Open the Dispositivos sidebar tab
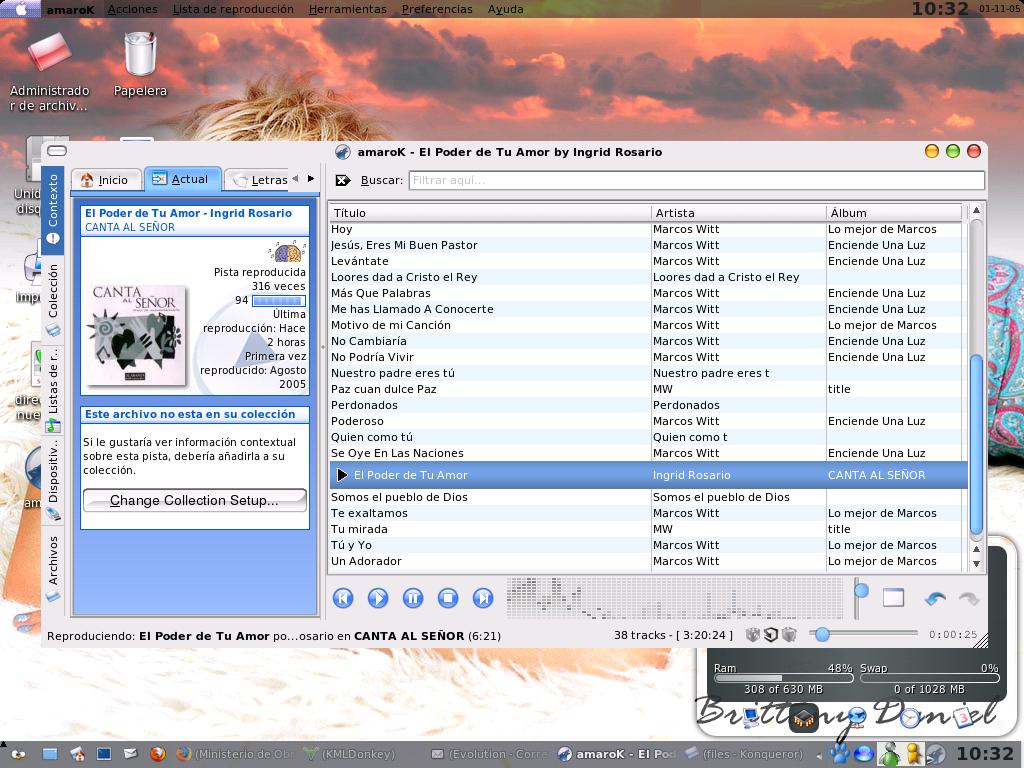Viewport: 1024px width, 768px height. click(x=54, y=479)
